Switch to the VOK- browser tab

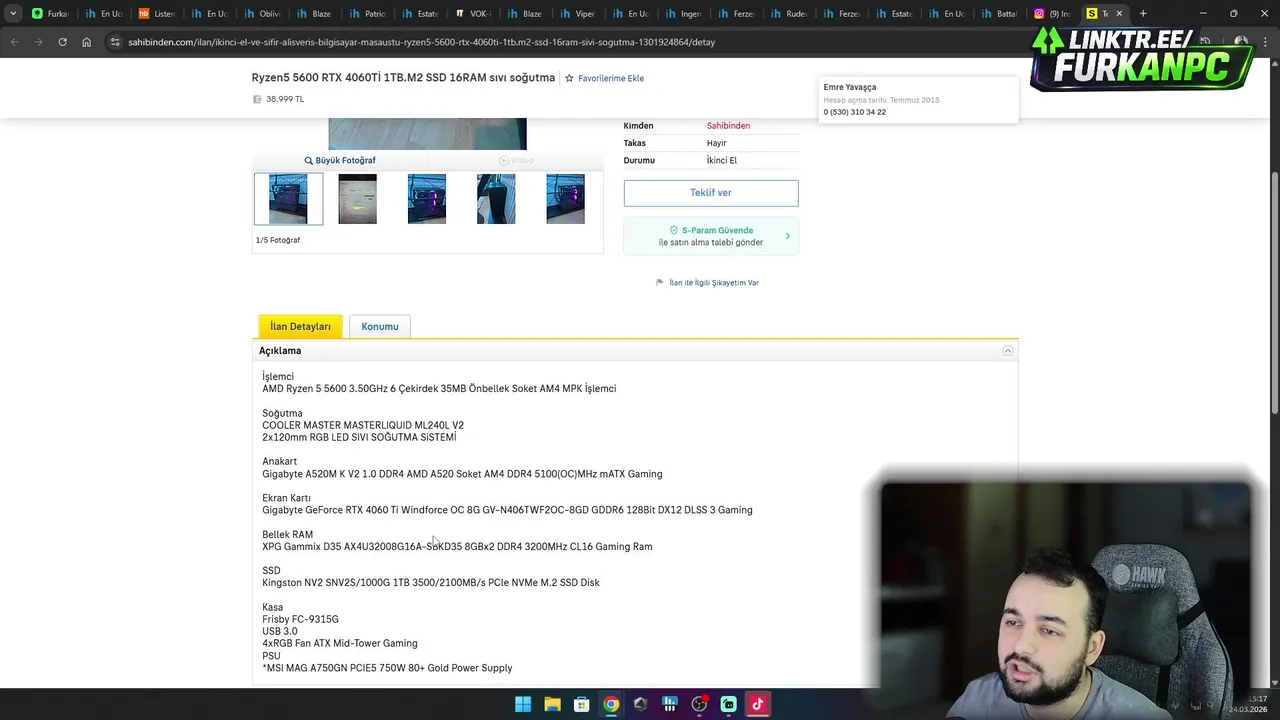click(473, 13)
